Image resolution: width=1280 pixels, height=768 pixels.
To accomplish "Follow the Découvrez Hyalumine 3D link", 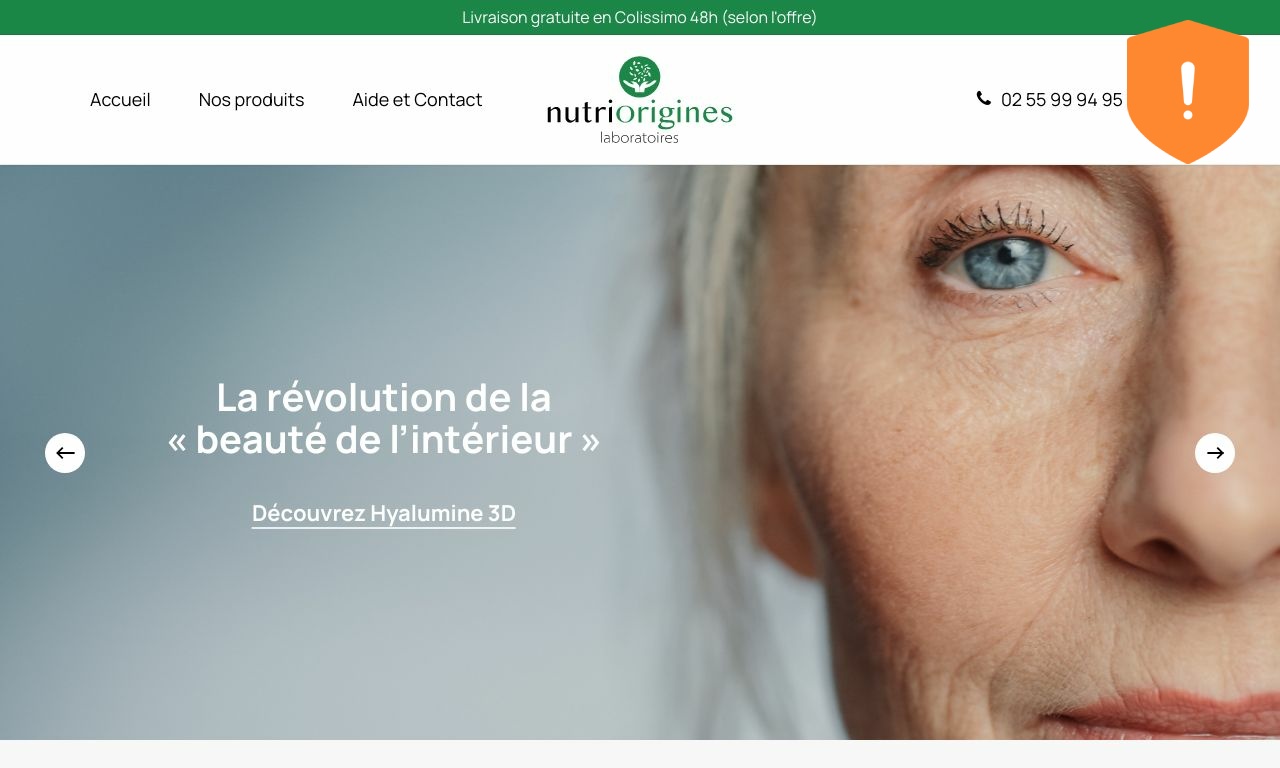I will (384, 514).
